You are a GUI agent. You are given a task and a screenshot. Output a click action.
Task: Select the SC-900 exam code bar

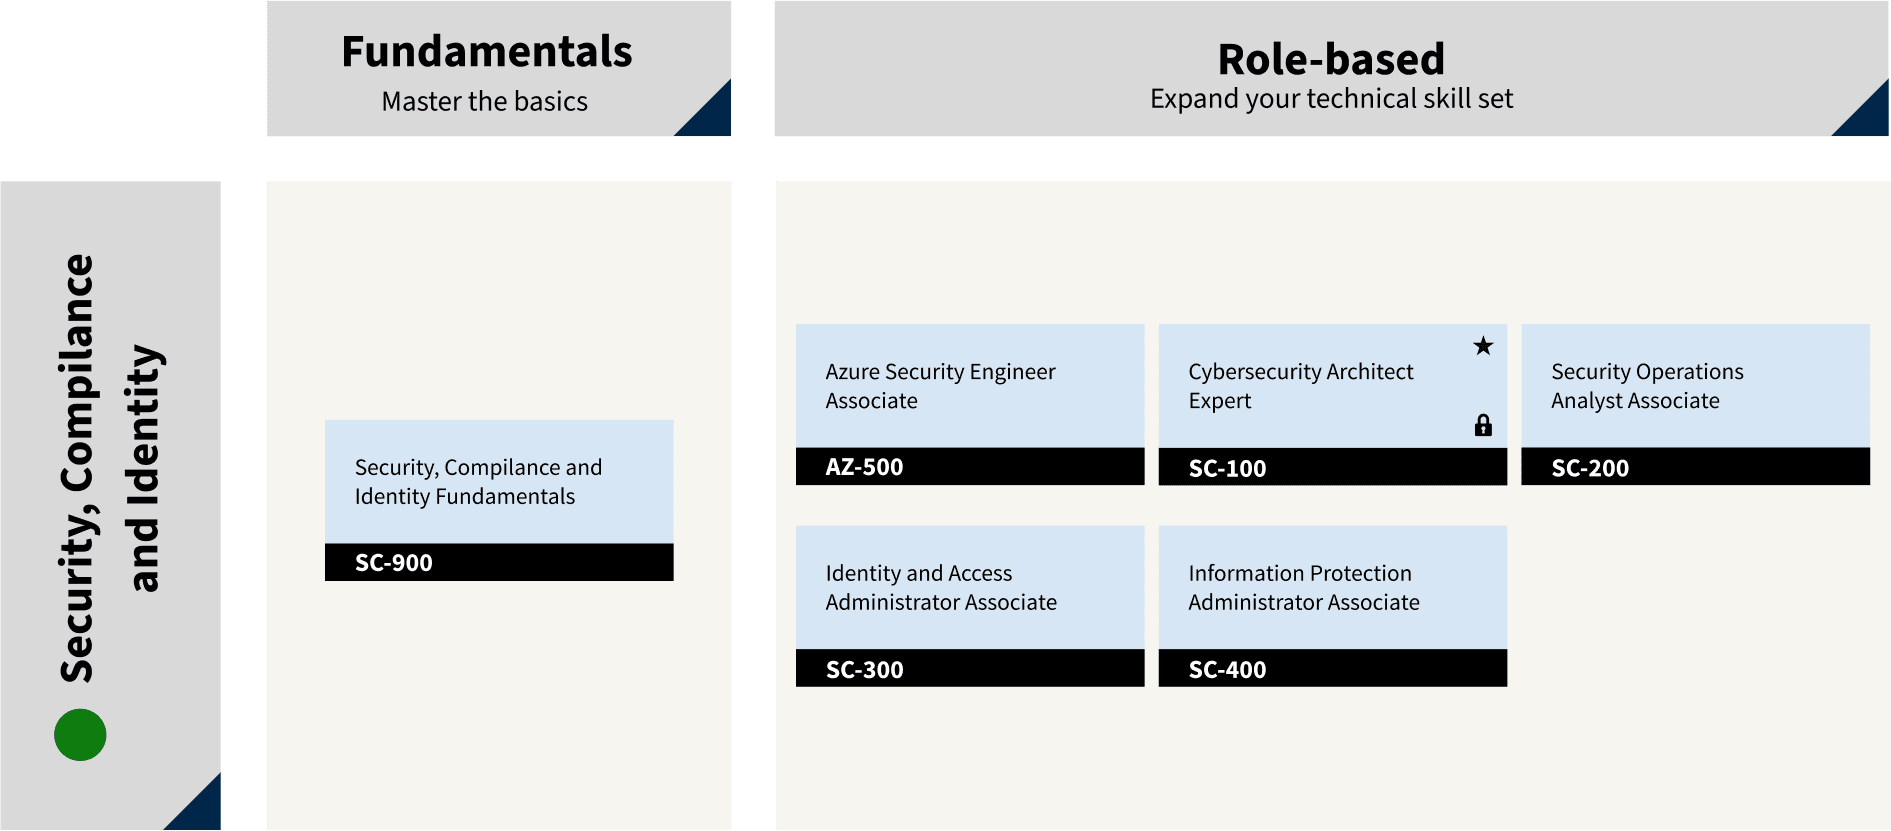(499, 563)
